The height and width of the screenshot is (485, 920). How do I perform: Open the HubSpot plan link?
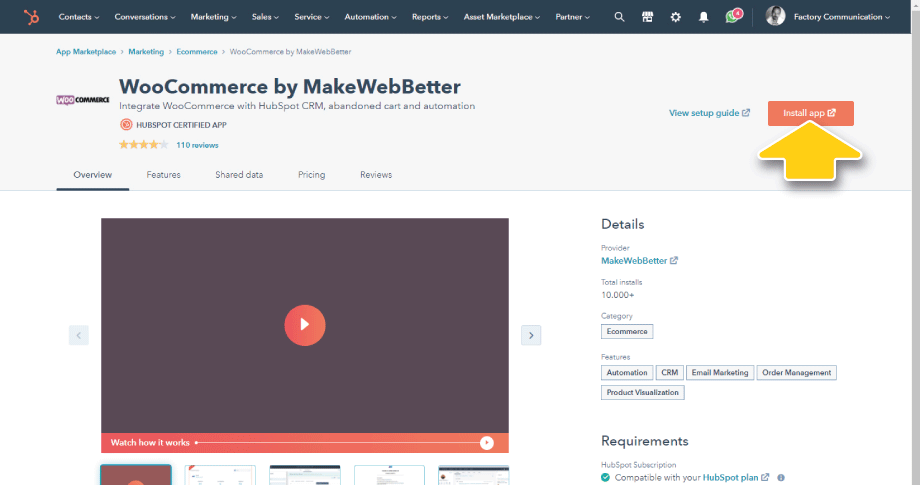click(x=730, y=477)
